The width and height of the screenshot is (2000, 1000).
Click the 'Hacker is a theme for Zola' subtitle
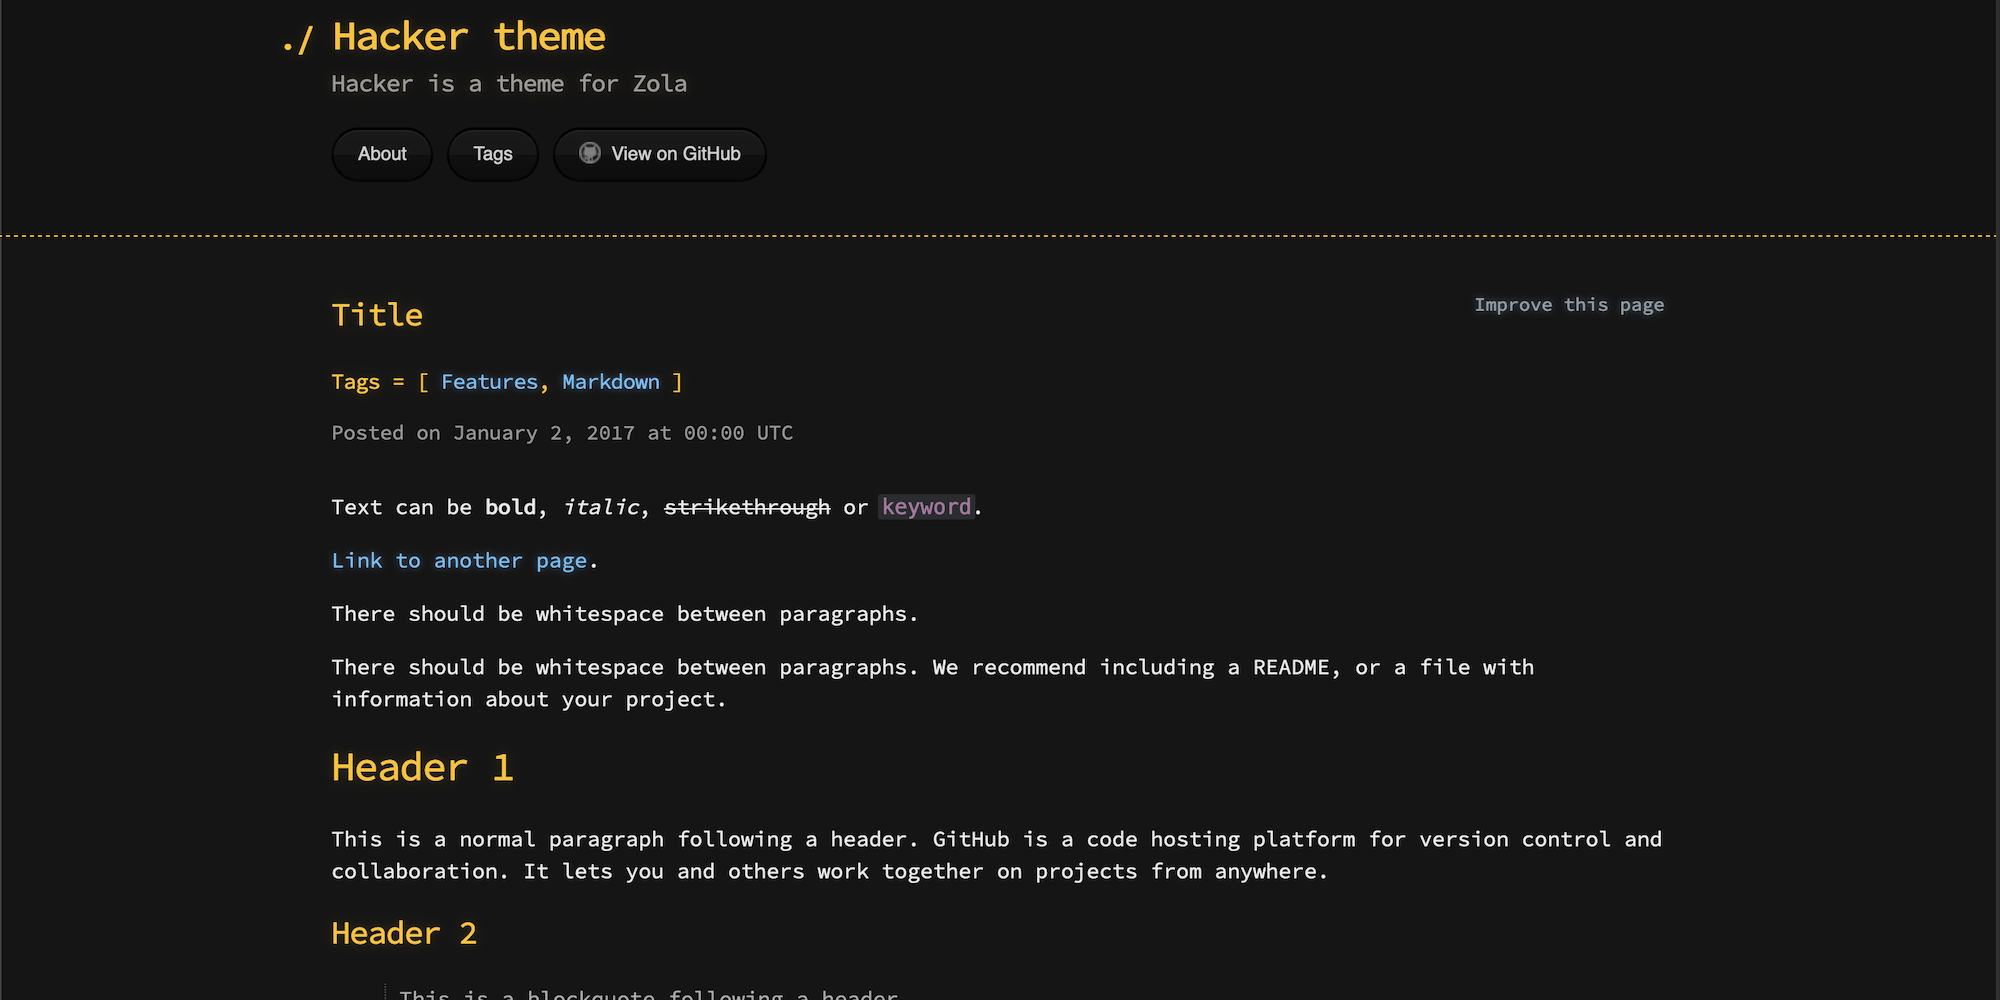point(509,84)
